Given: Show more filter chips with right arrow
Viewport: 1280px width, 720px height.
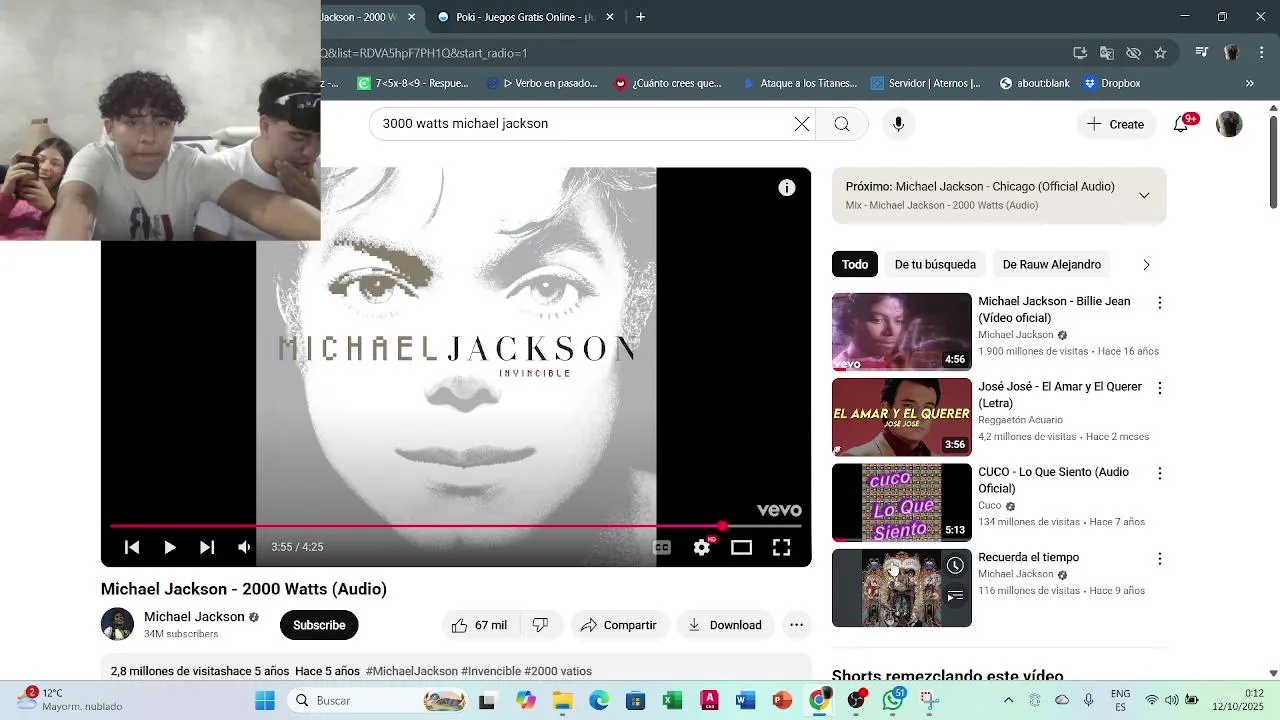Looking at the screenshot, I should click(x=1146, y=265).
